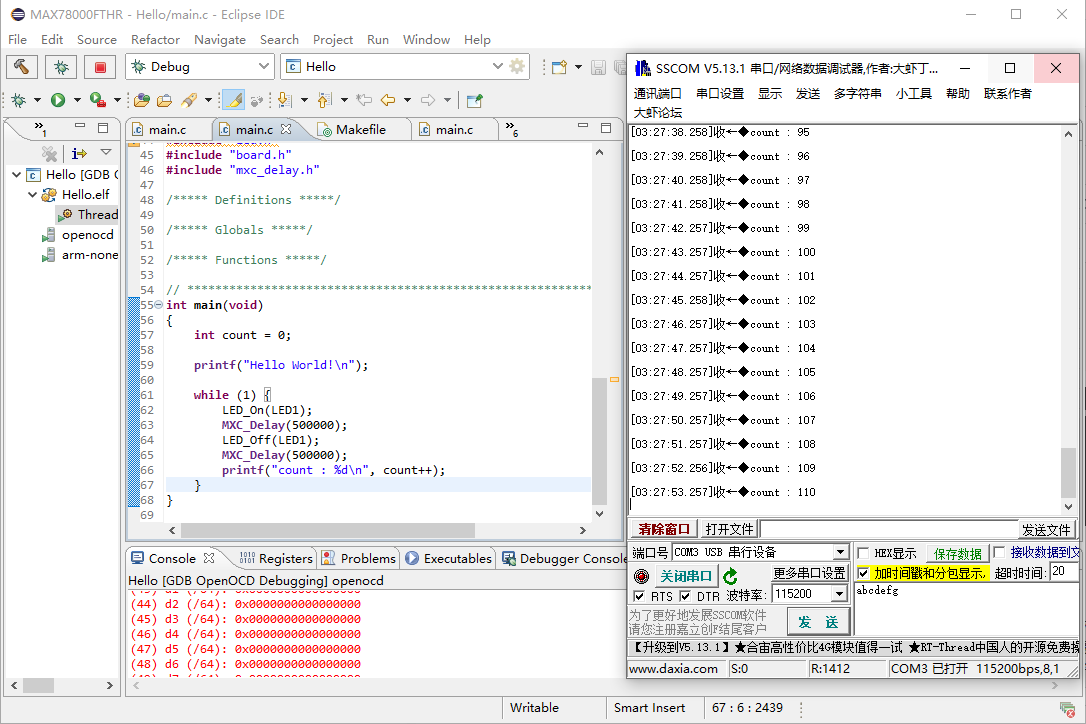
Task: Open the SSCOM 端口号 COM3 port dropdown
Action: [x=840, y=552]
